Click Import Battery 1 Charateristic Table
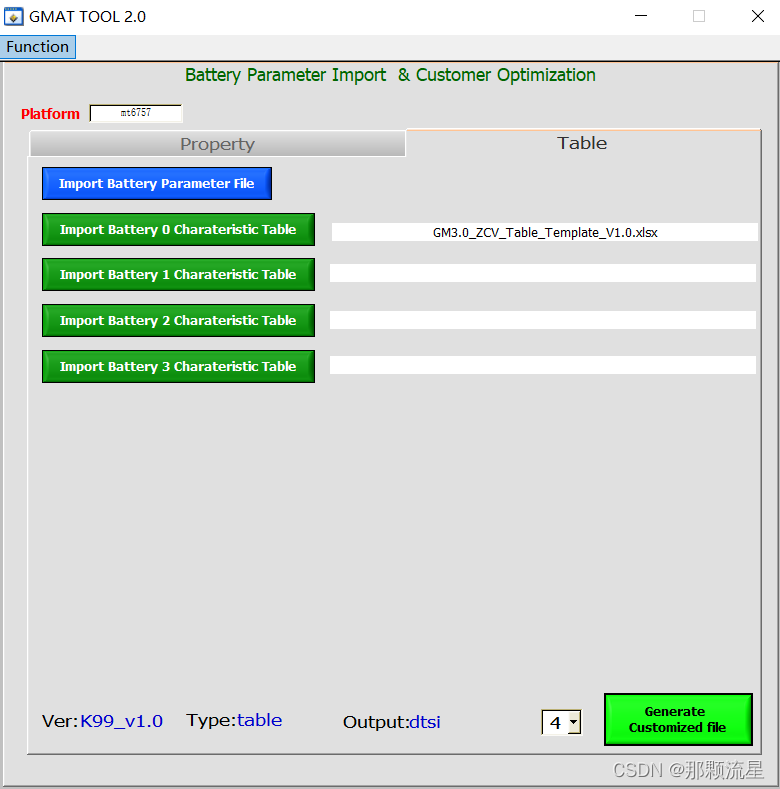This screenshot has height=789, width=780. click(x=179, y=275)
